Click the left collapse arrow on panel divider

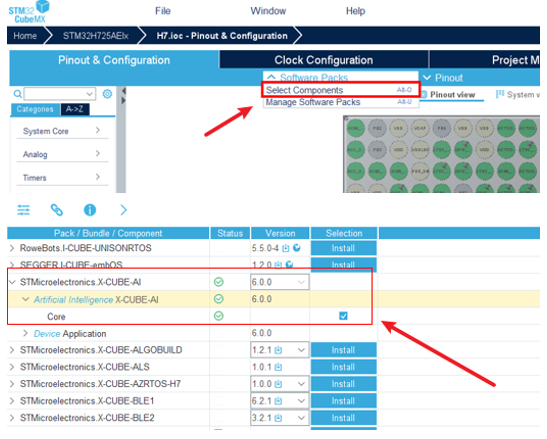[x=123, y=91]
